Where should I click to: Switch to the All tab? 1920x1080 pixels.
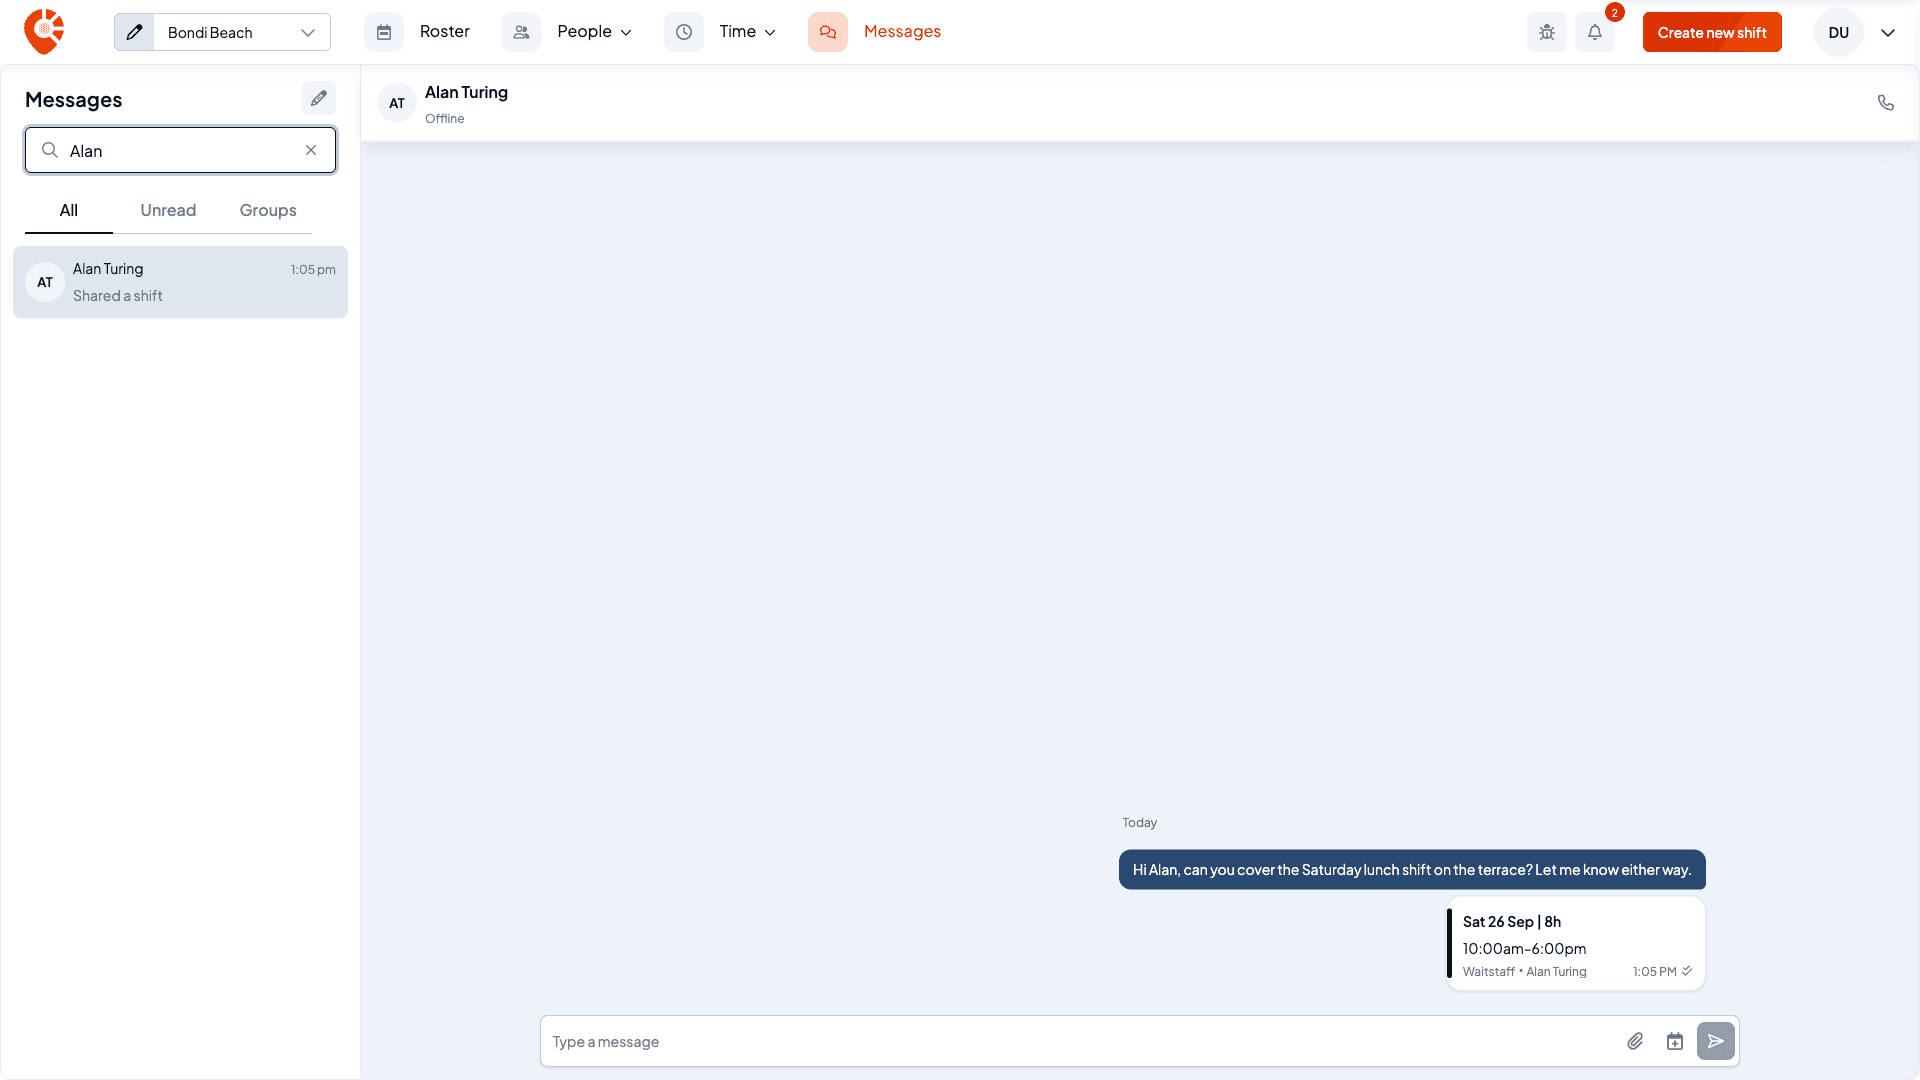click(69, 210)
